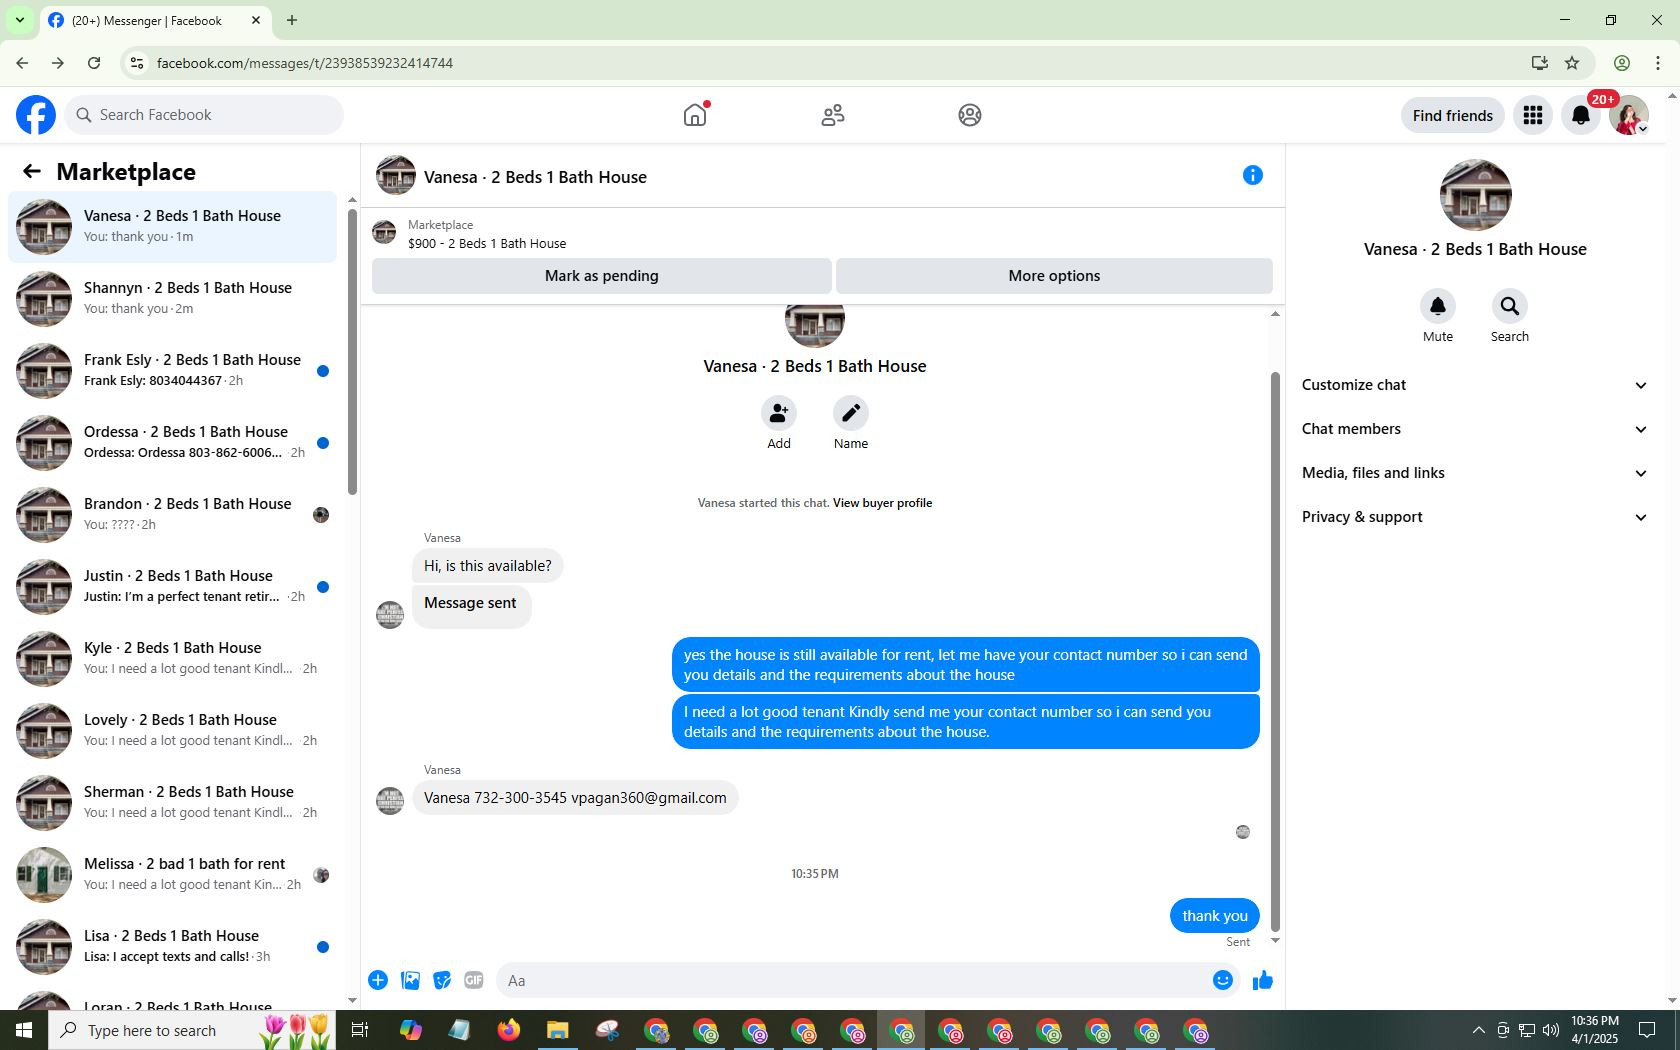
Task: Open the Groups icon in top navigation
Action: tap(969, 115)
